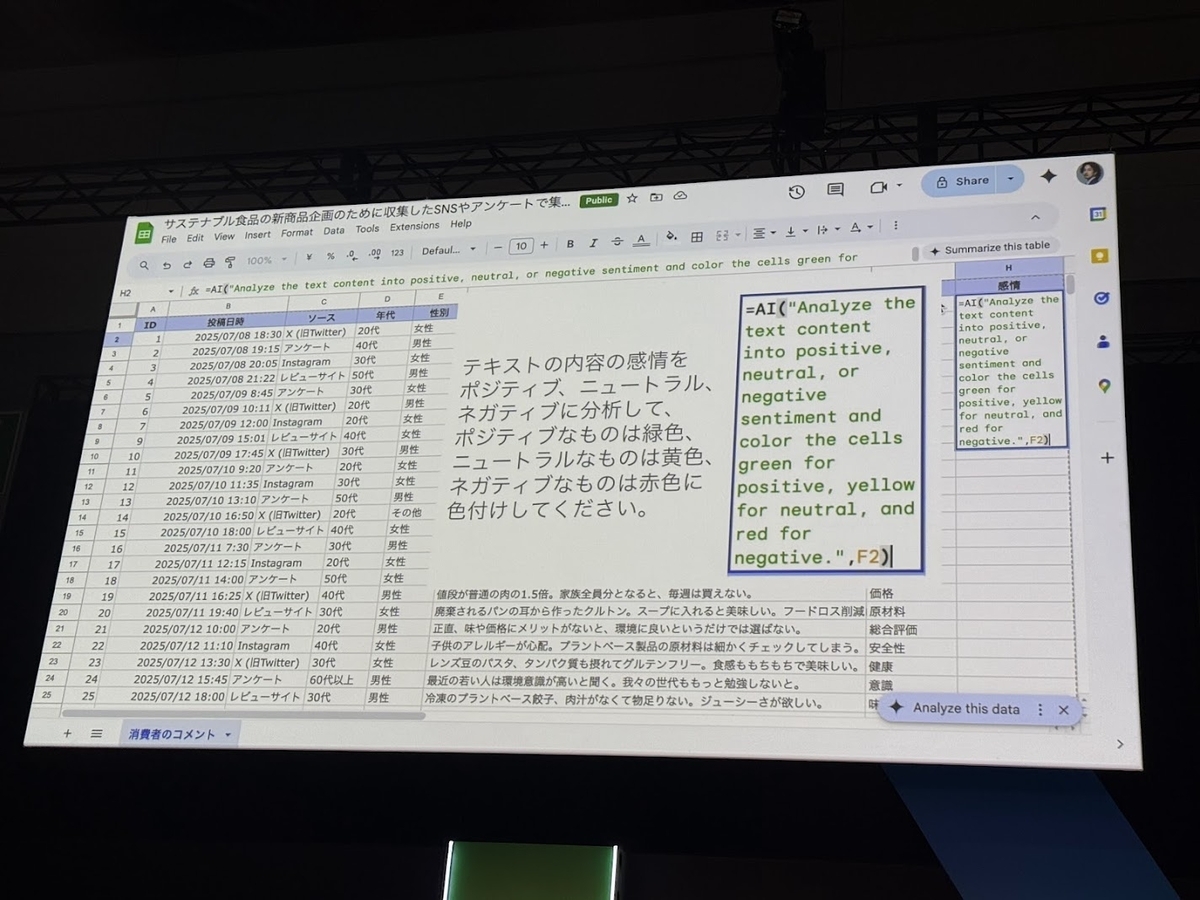Format cell as yen currency

[310, 257]
